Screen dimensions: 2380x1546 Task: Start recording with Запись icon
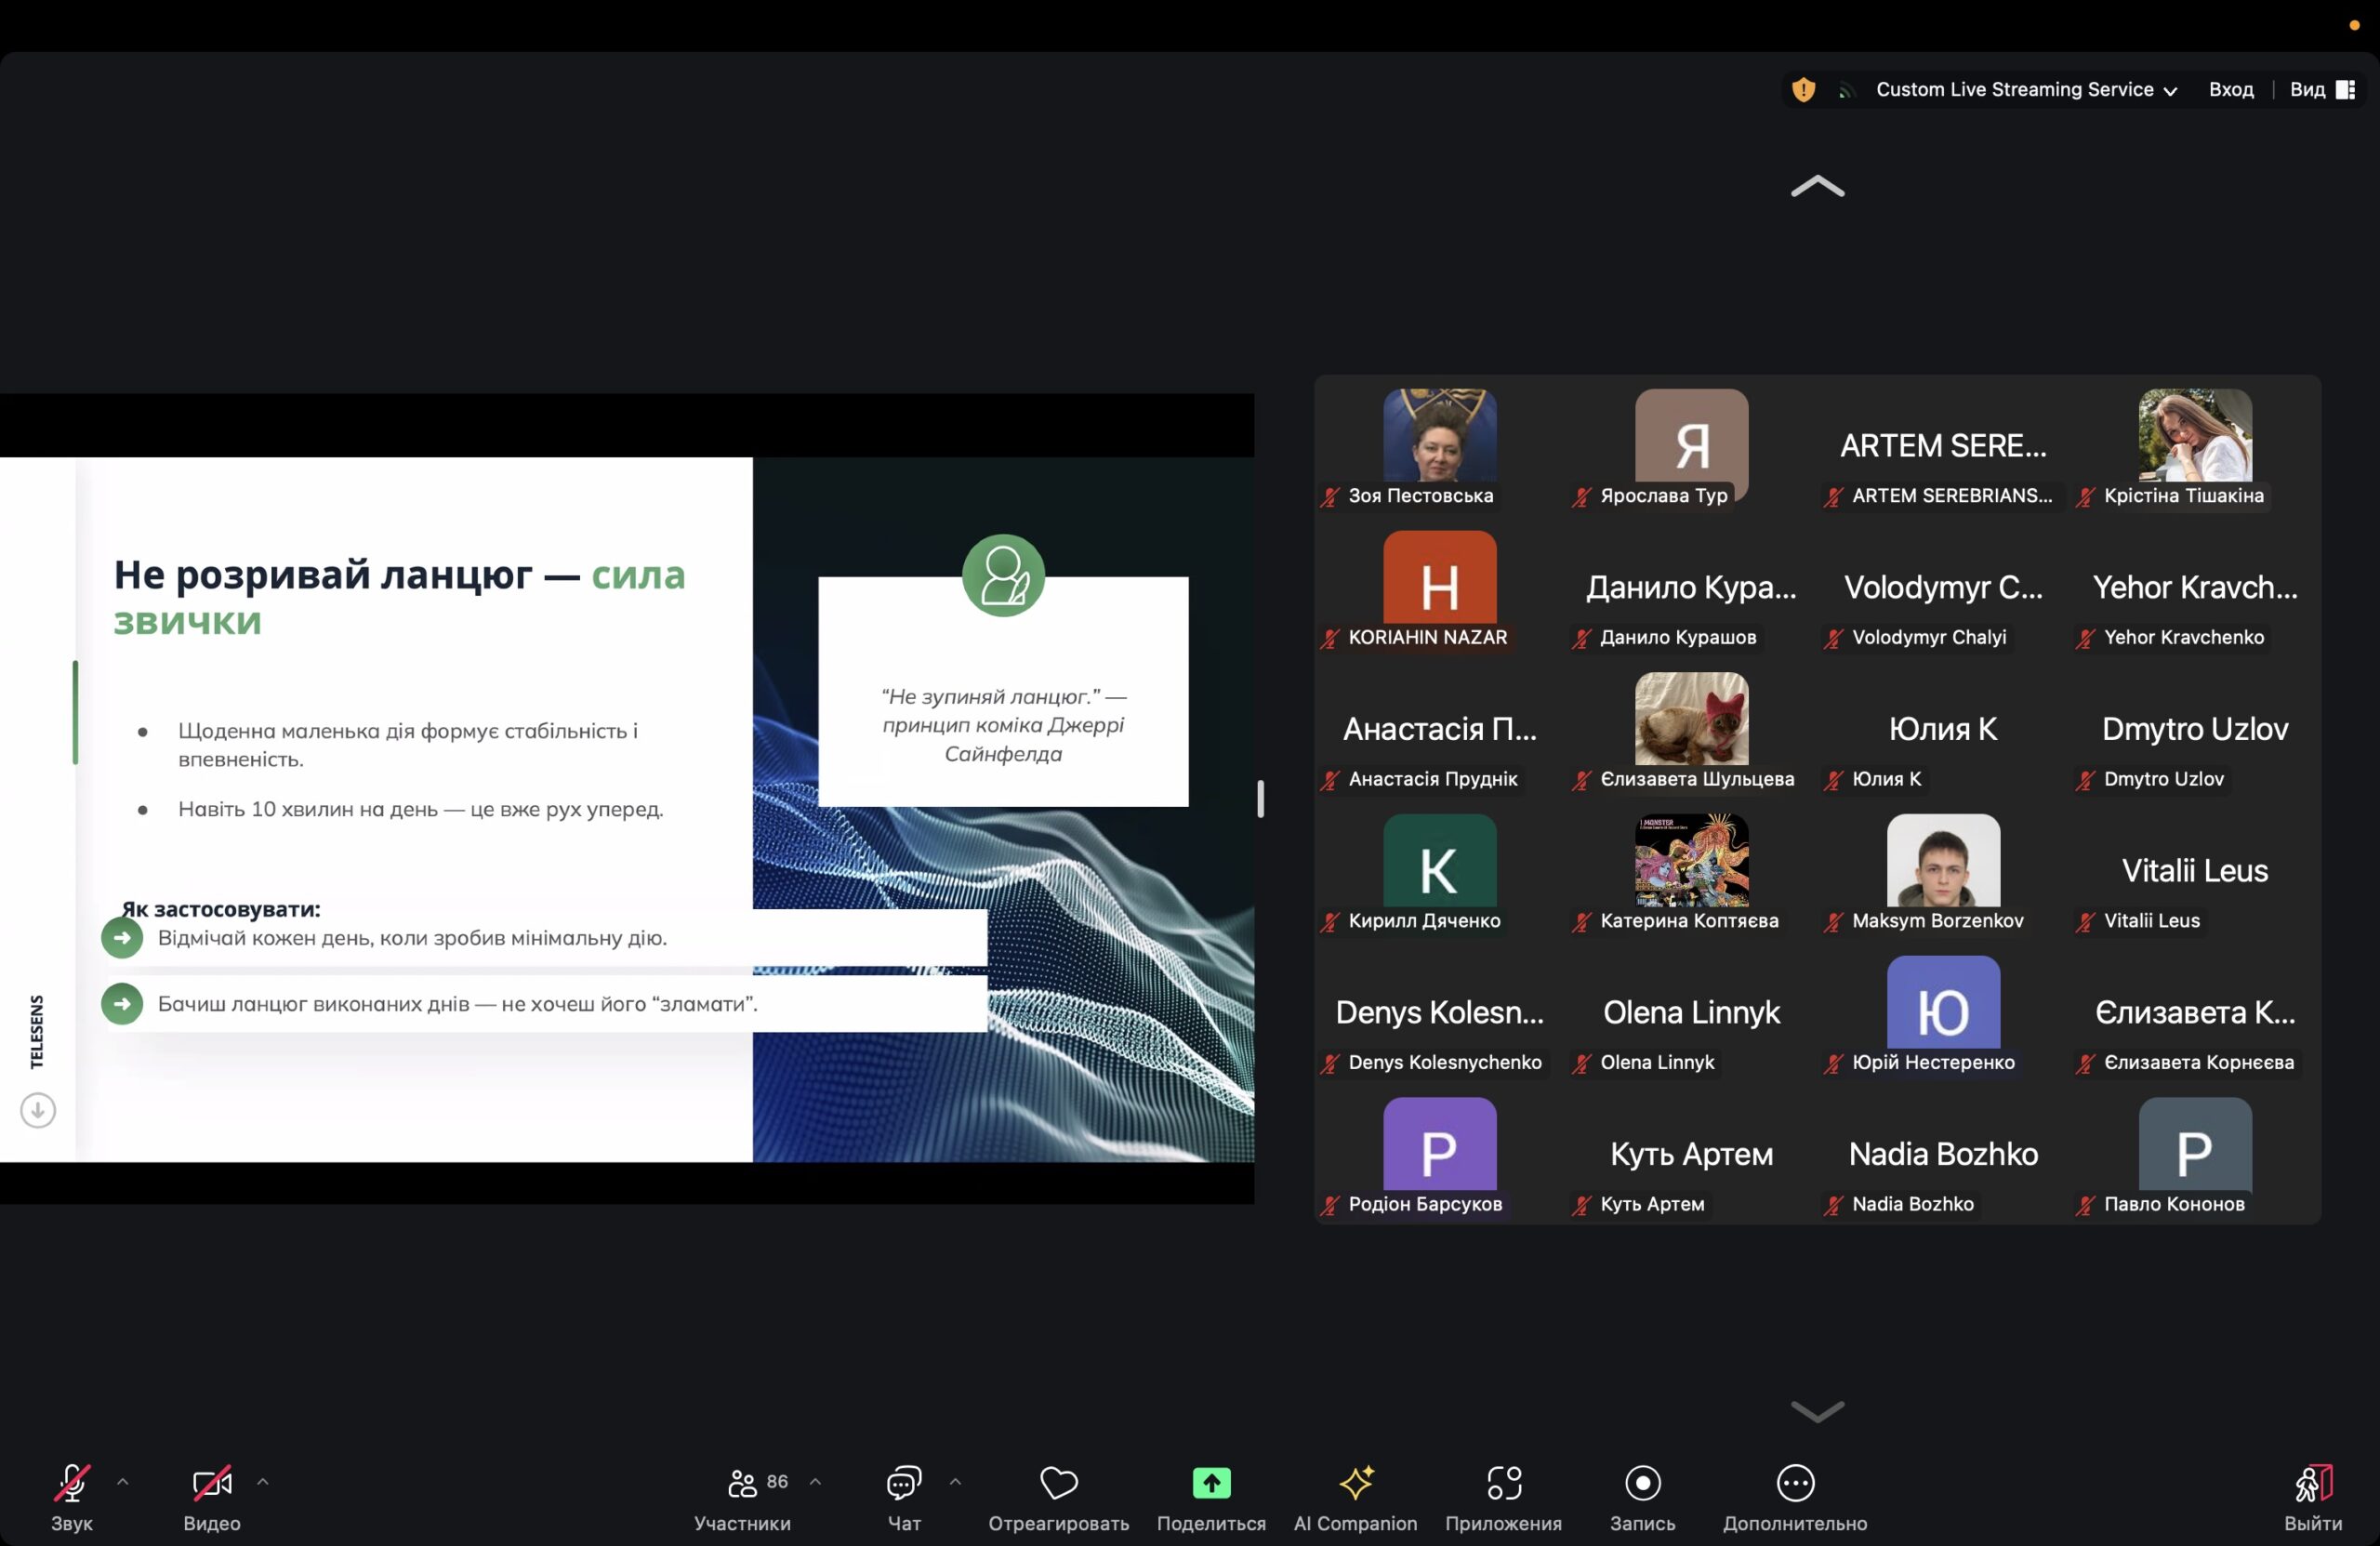[x=1642, y=1483]
